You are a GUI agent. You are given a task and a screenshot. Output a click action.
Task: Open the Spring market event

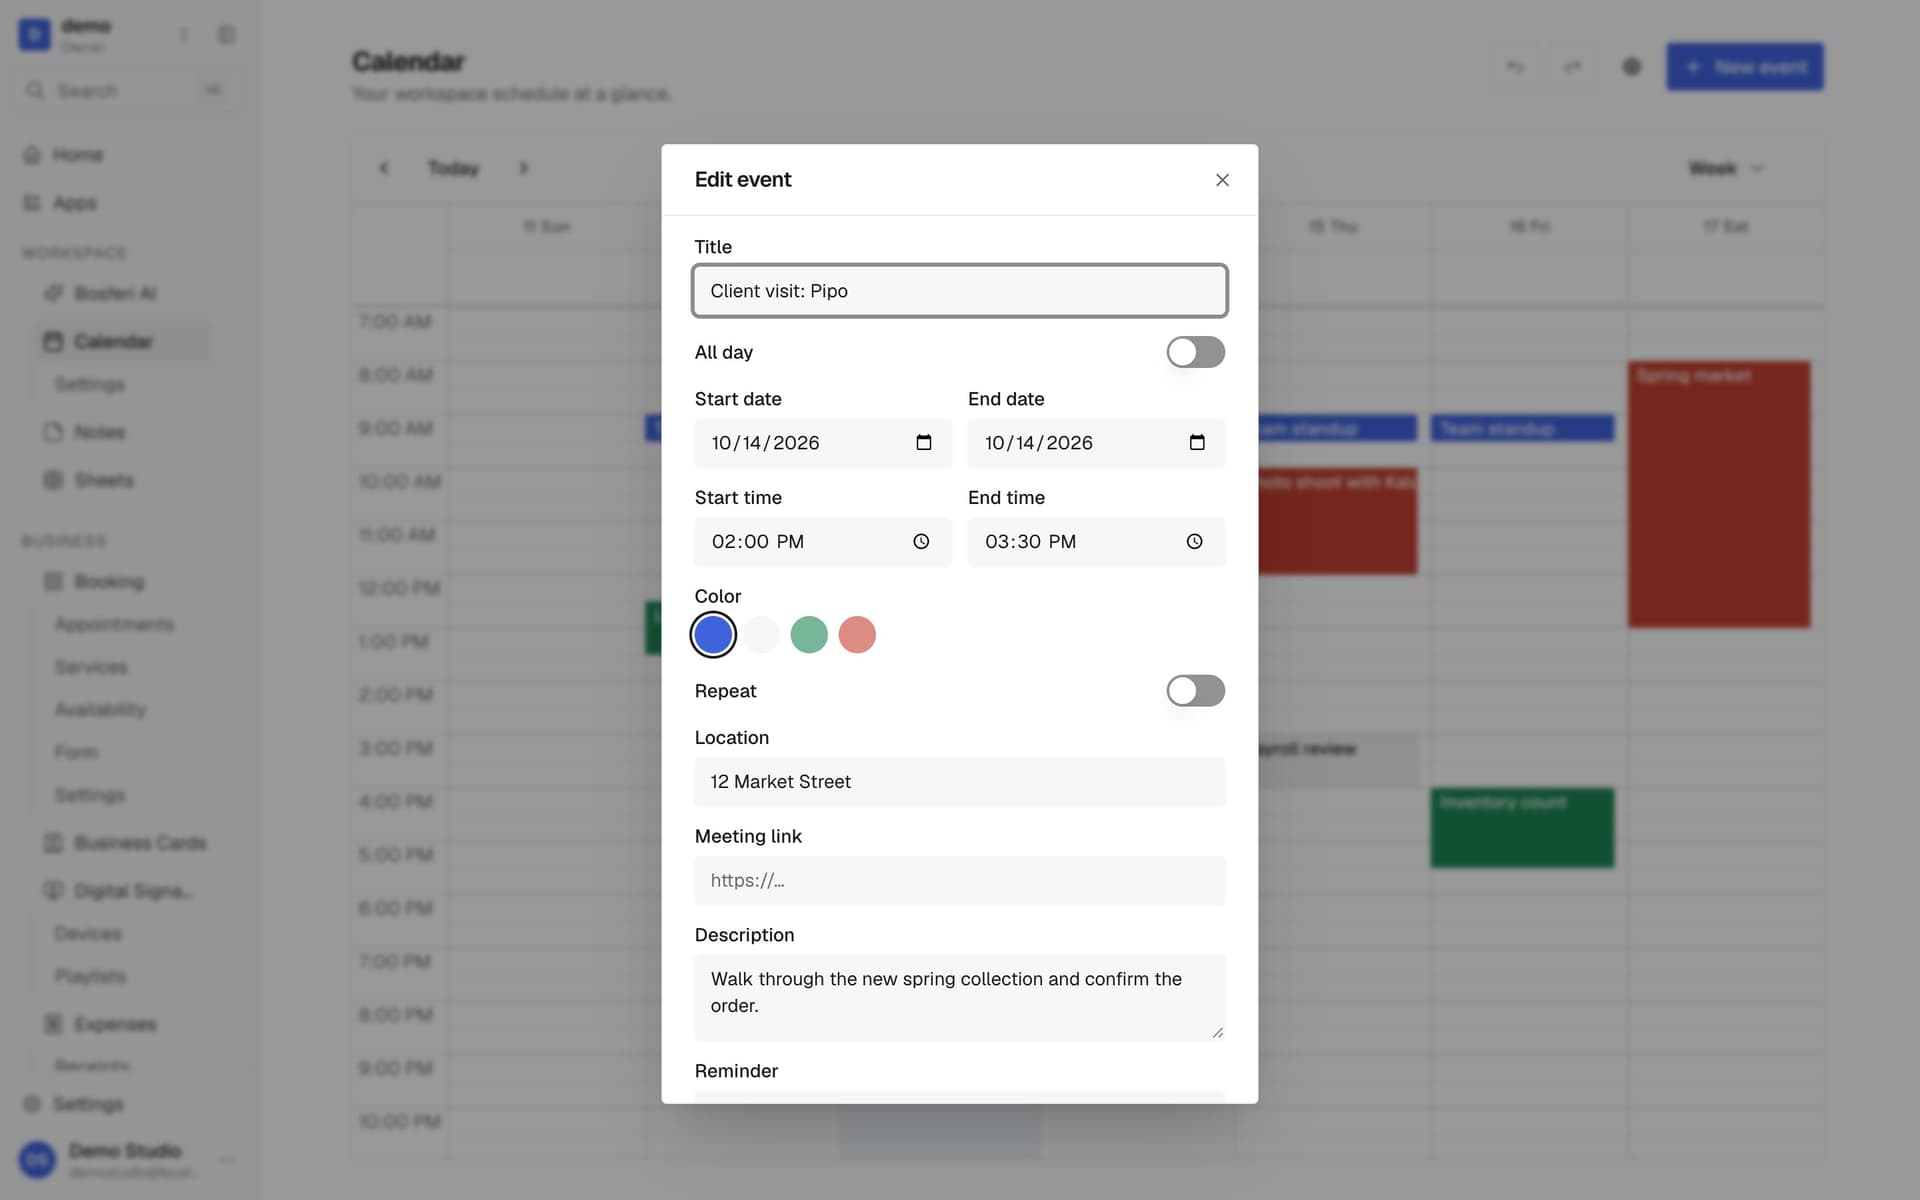1719,495
